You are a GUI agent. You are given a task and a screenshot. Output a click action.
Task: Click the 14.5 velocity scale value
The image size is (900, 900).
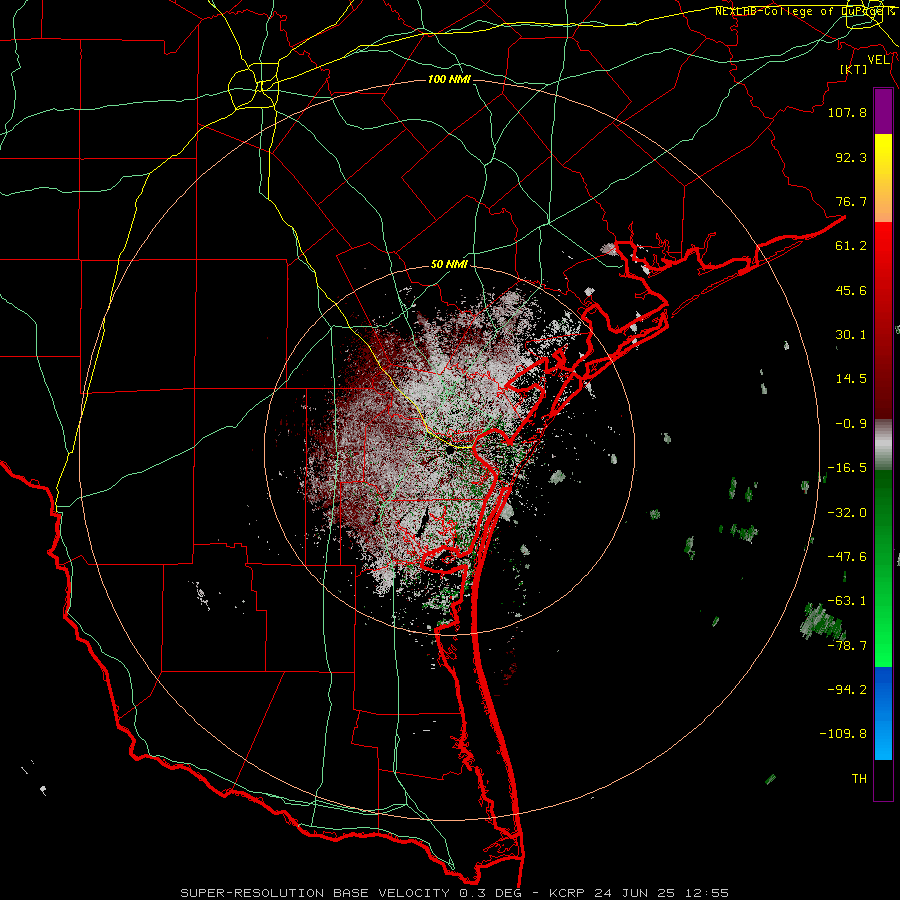pyautogui.click(x=851, y=379)
